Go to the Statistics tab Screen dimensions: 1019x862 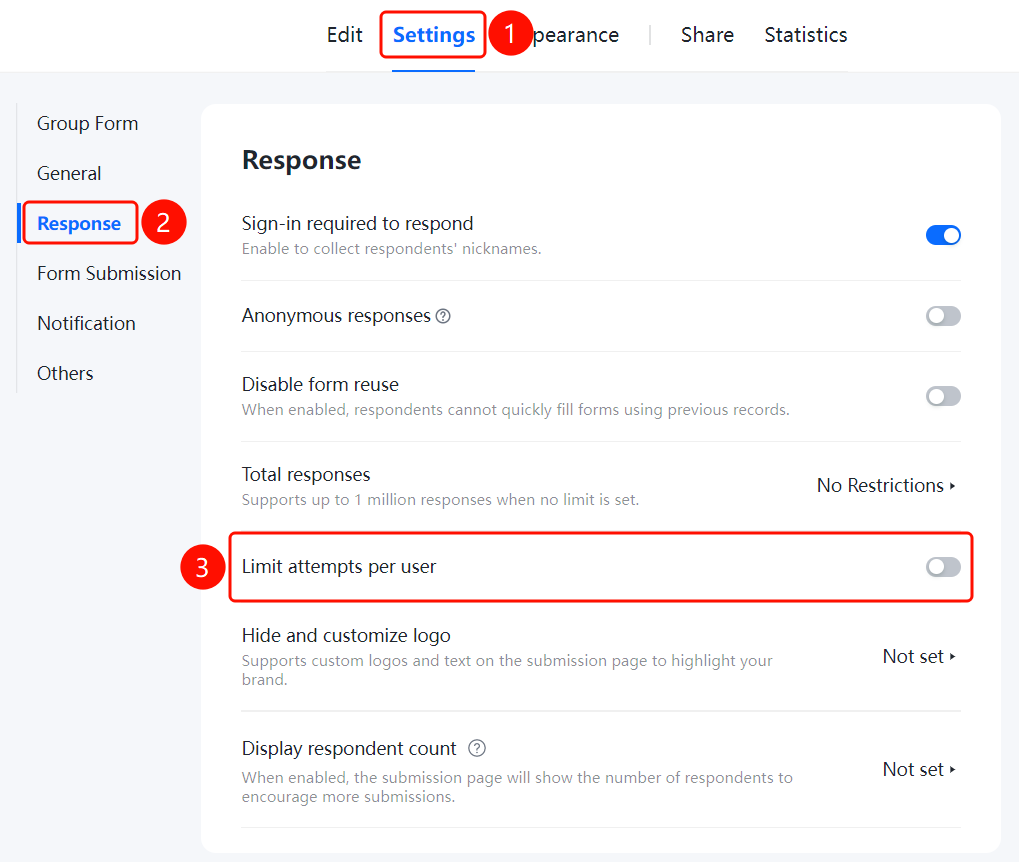pyautogui.click(x=805, y=34)
